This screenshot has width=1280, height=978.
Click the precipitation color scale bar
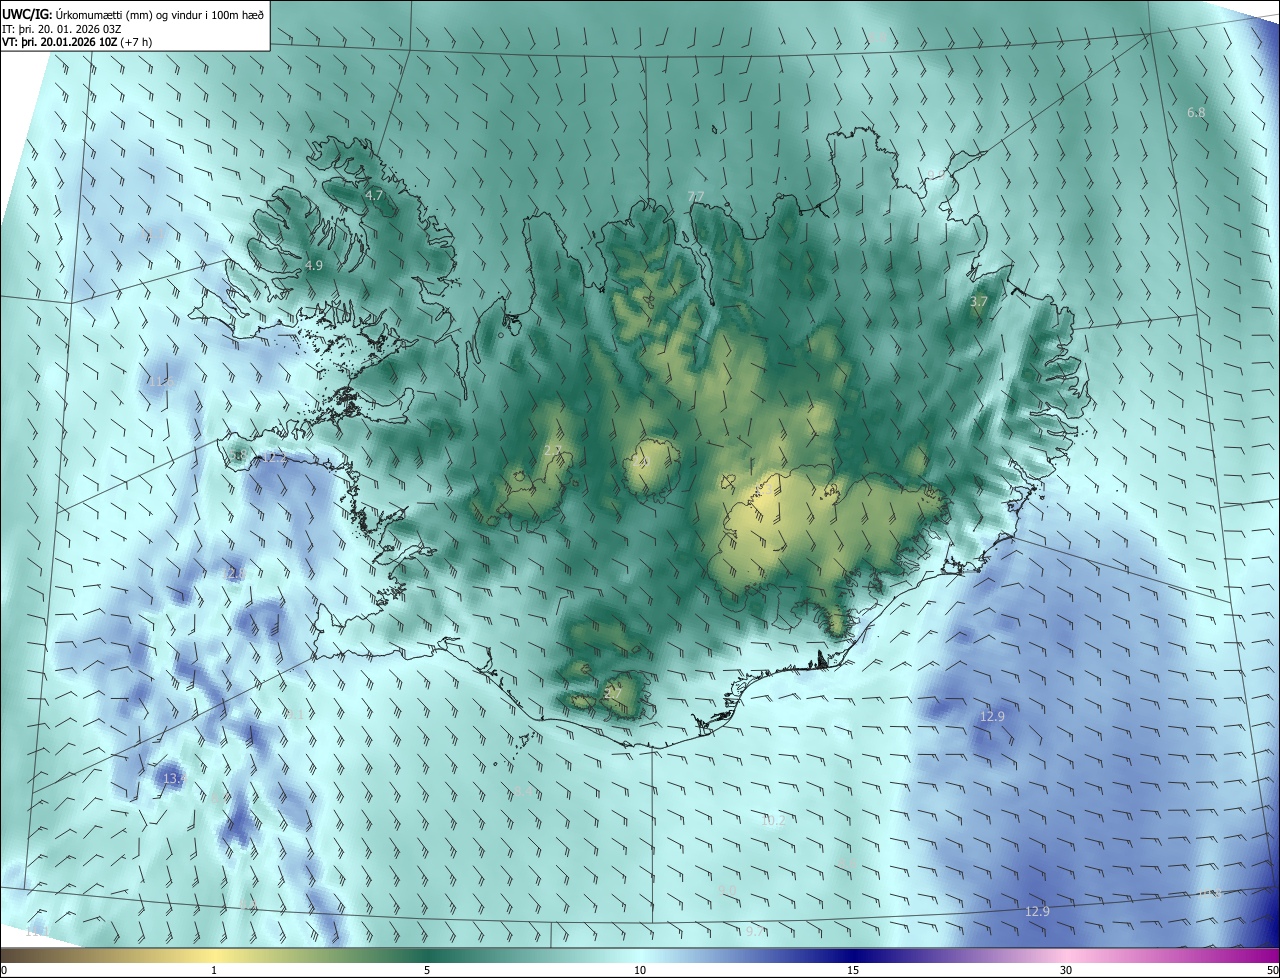click(x=640, y=955)
